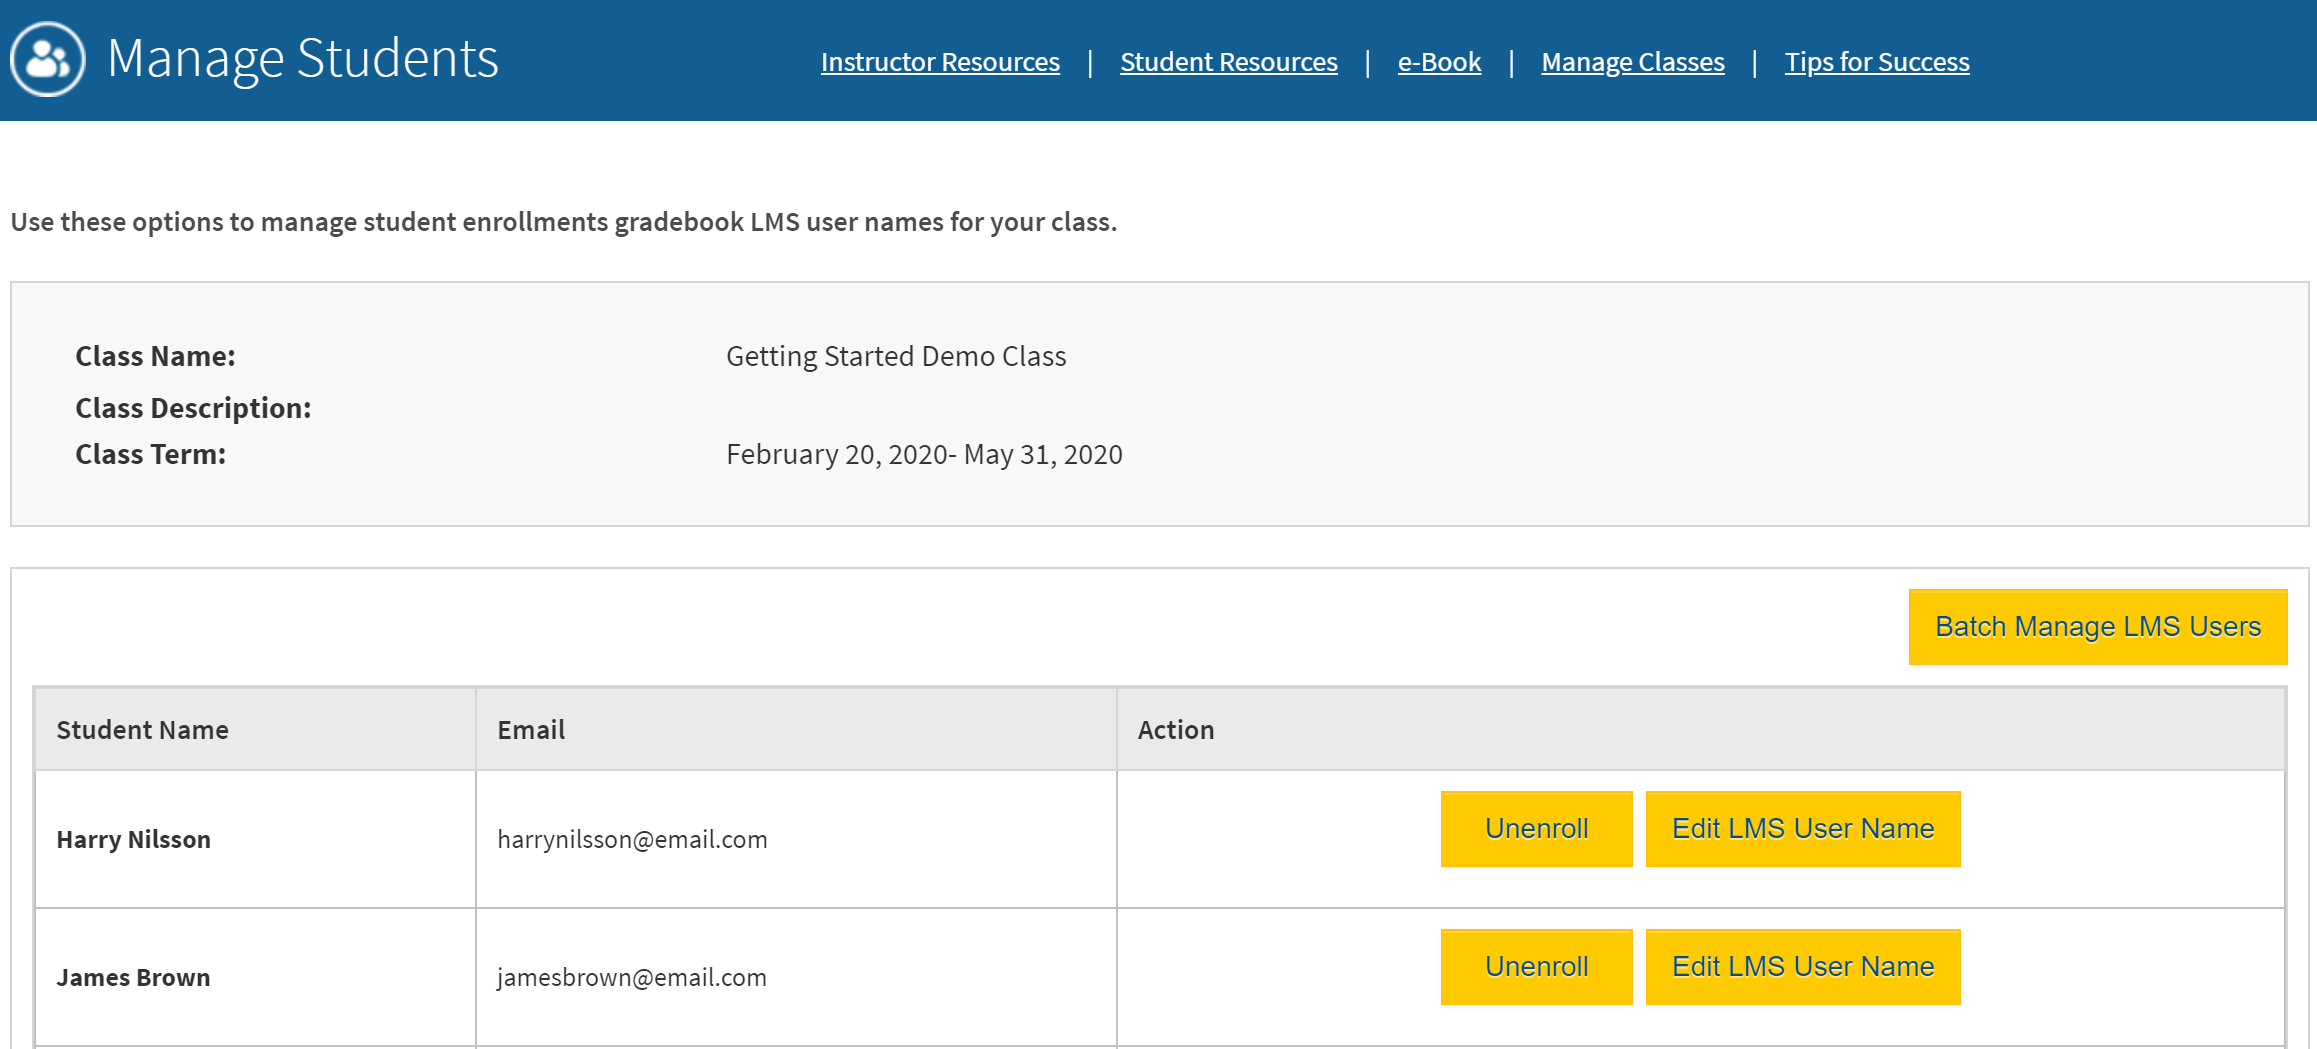Edit LMS User Name for James Brown
2317x1049 pixels.
tap(1802, 967)
